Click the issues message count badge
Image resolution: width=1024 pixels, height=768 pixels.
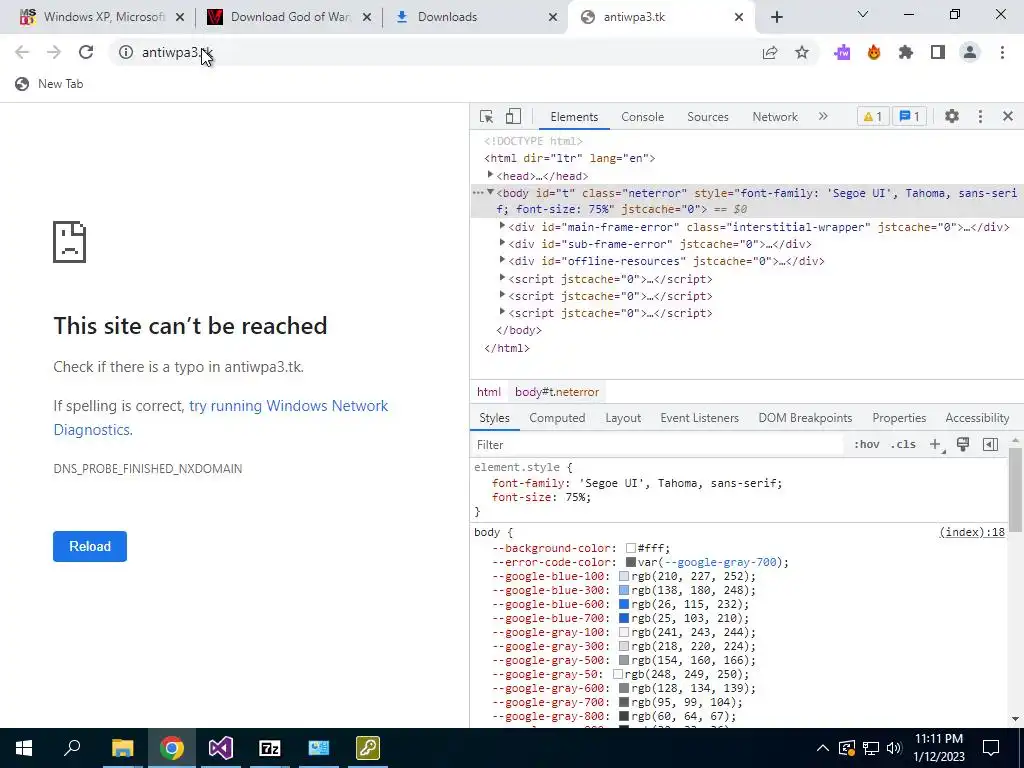[x=909, y=117]
